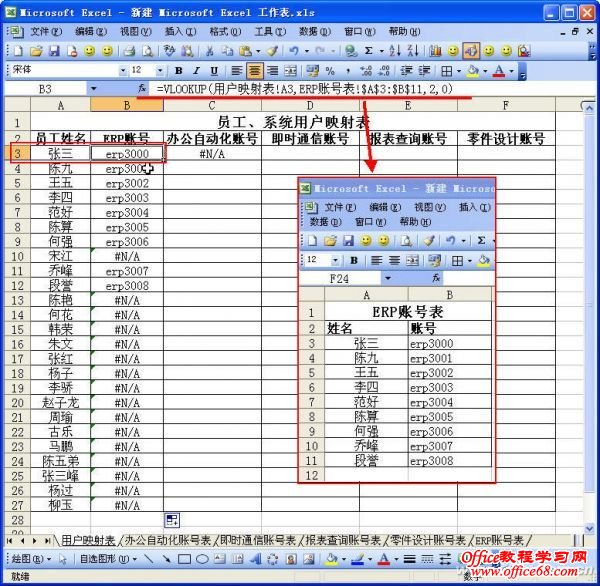Cut the selection with the scissors icon
600x586 pixels.
tap(209, 51)
